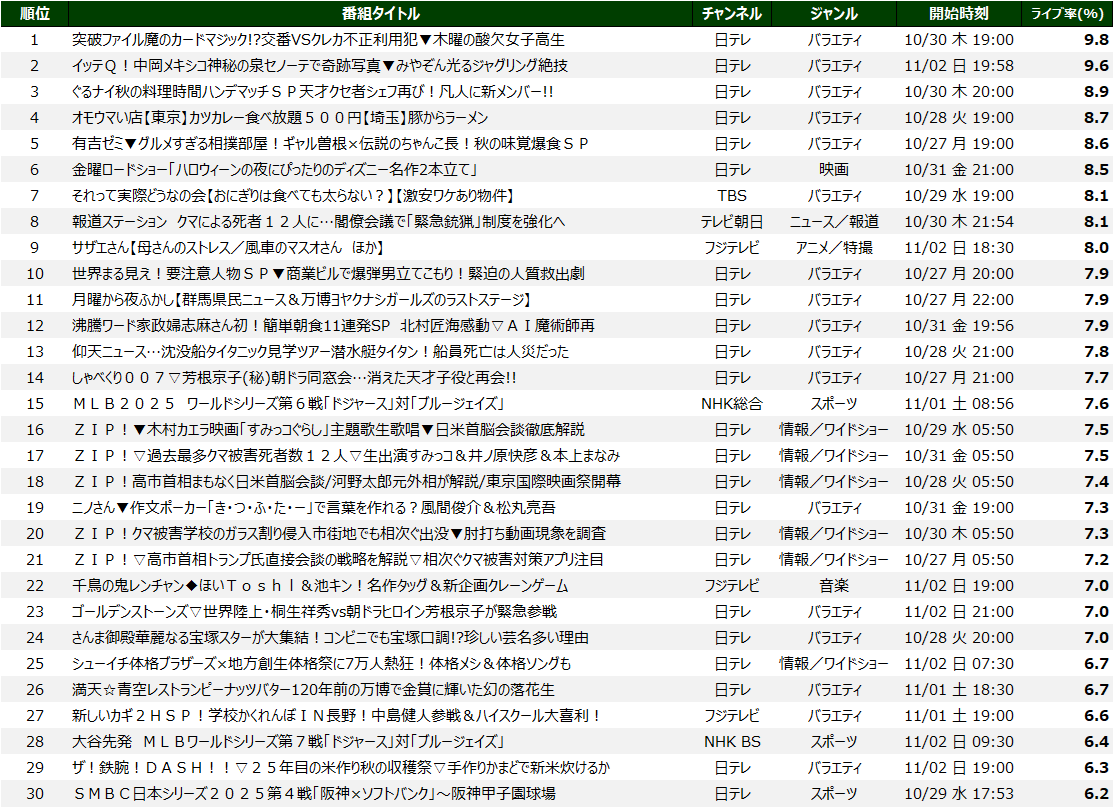Image resolution: width=1113 pixels, height=807 pixels.
Task: Click the rank 1 top program title
Action: (x=318, y=40)
